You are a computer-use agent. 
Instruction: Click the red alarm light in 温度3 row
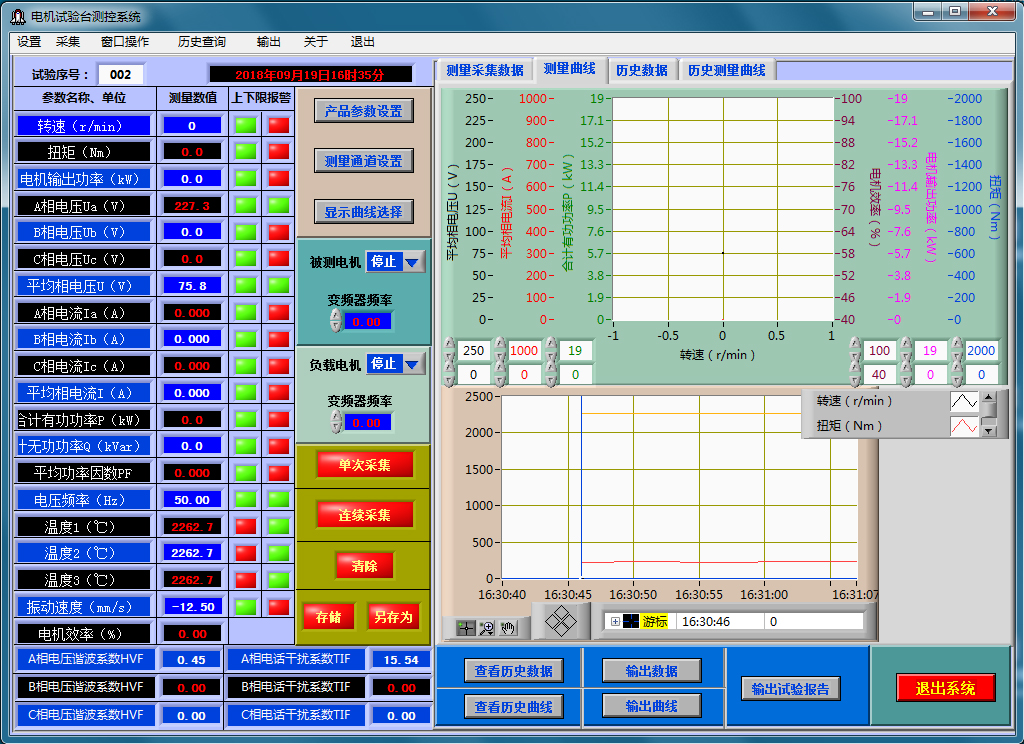[246, 579]
